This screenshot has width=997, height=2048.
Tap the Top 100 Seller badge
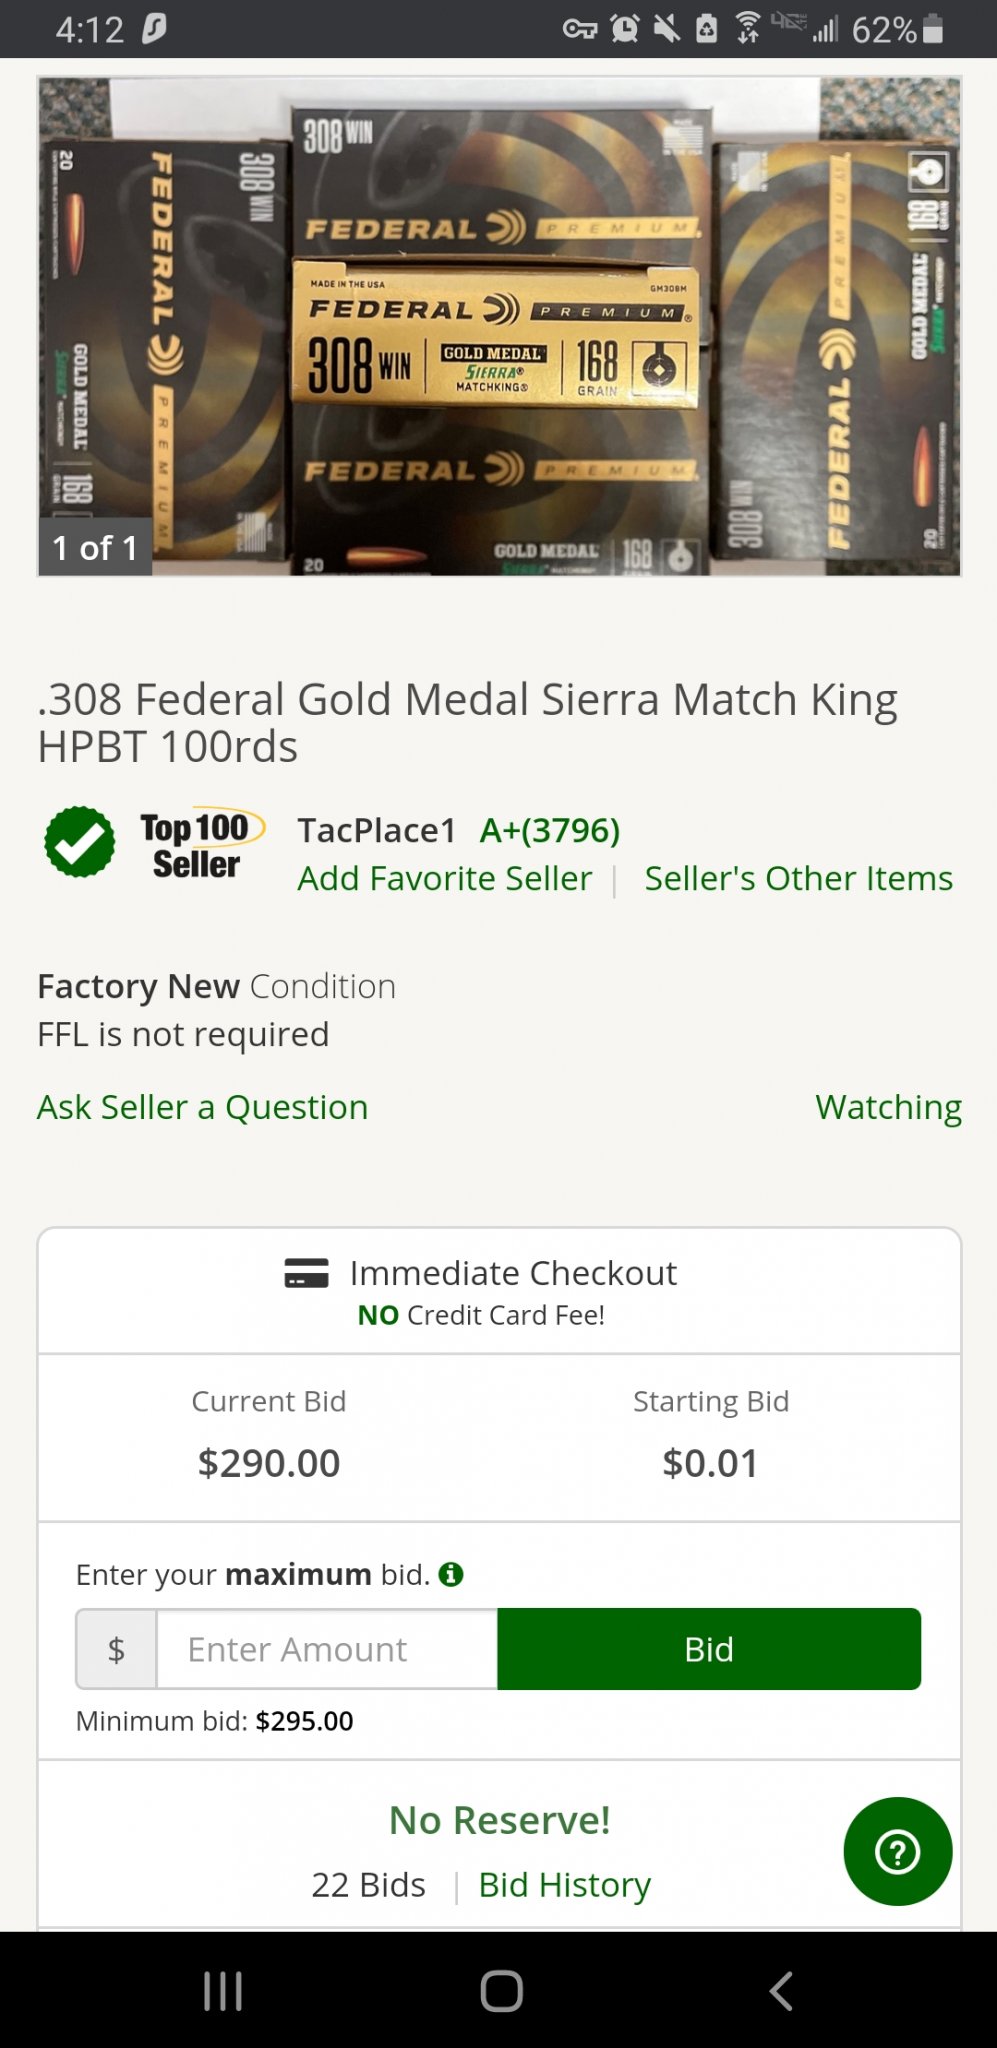pyautogui.click(x=199, y=845)
